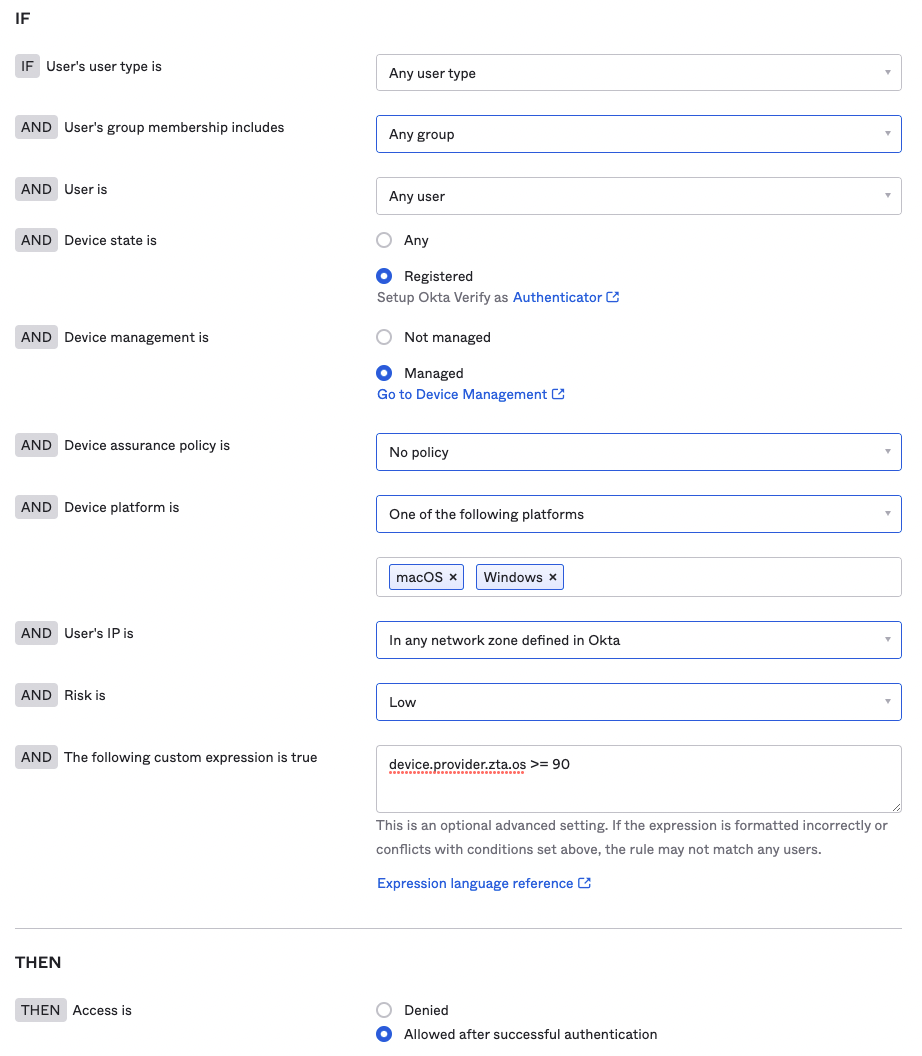Click into the custom expression text area
Screen dimensions: 922x1056
click(638, 779)
